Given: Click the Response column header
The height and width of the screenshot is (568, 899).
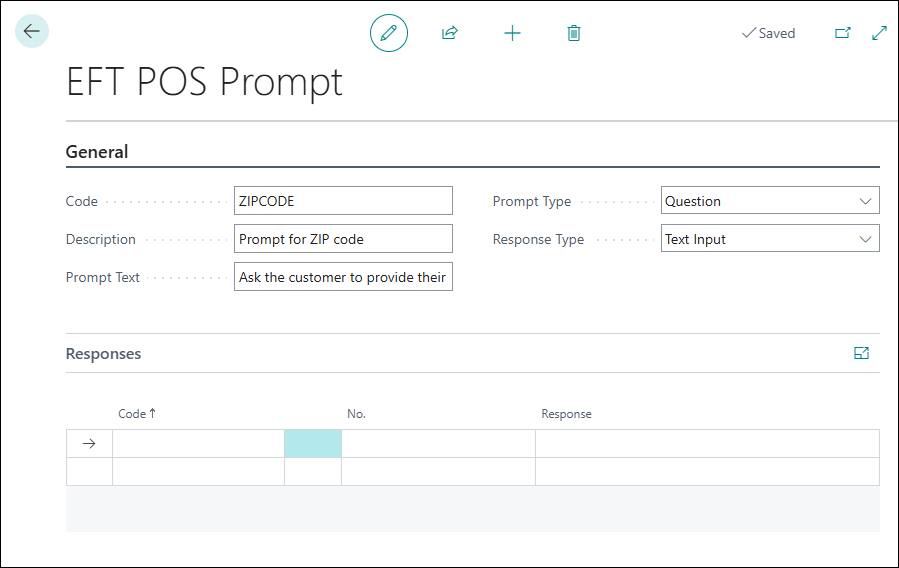Looking at the screenshot, I should click(x=566, y=414).
